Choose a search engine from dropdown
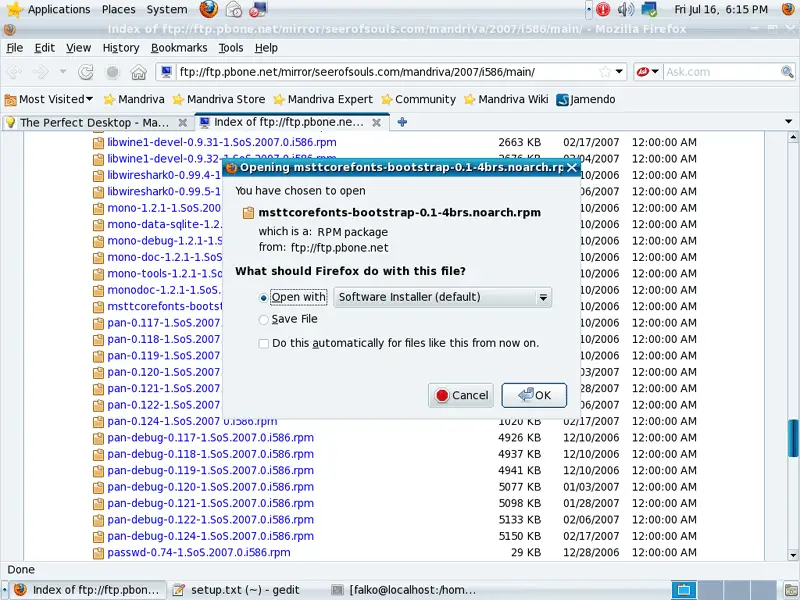 648,72
